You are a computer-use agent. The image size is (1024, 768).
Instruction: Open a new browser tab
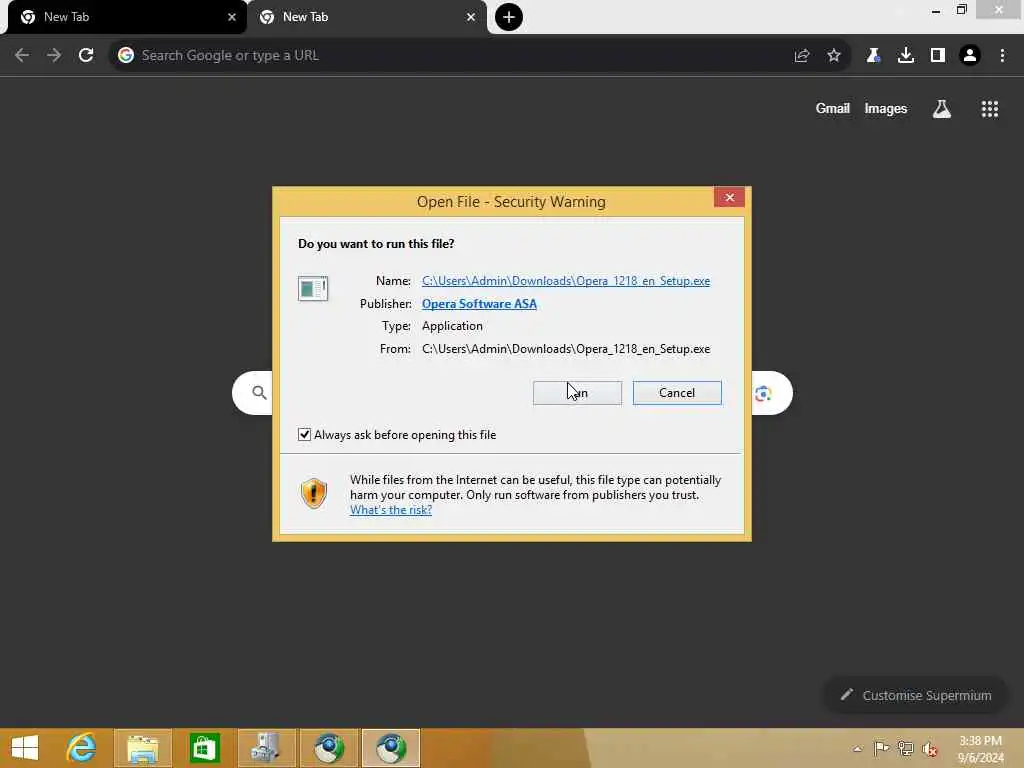tap(509, 17)
